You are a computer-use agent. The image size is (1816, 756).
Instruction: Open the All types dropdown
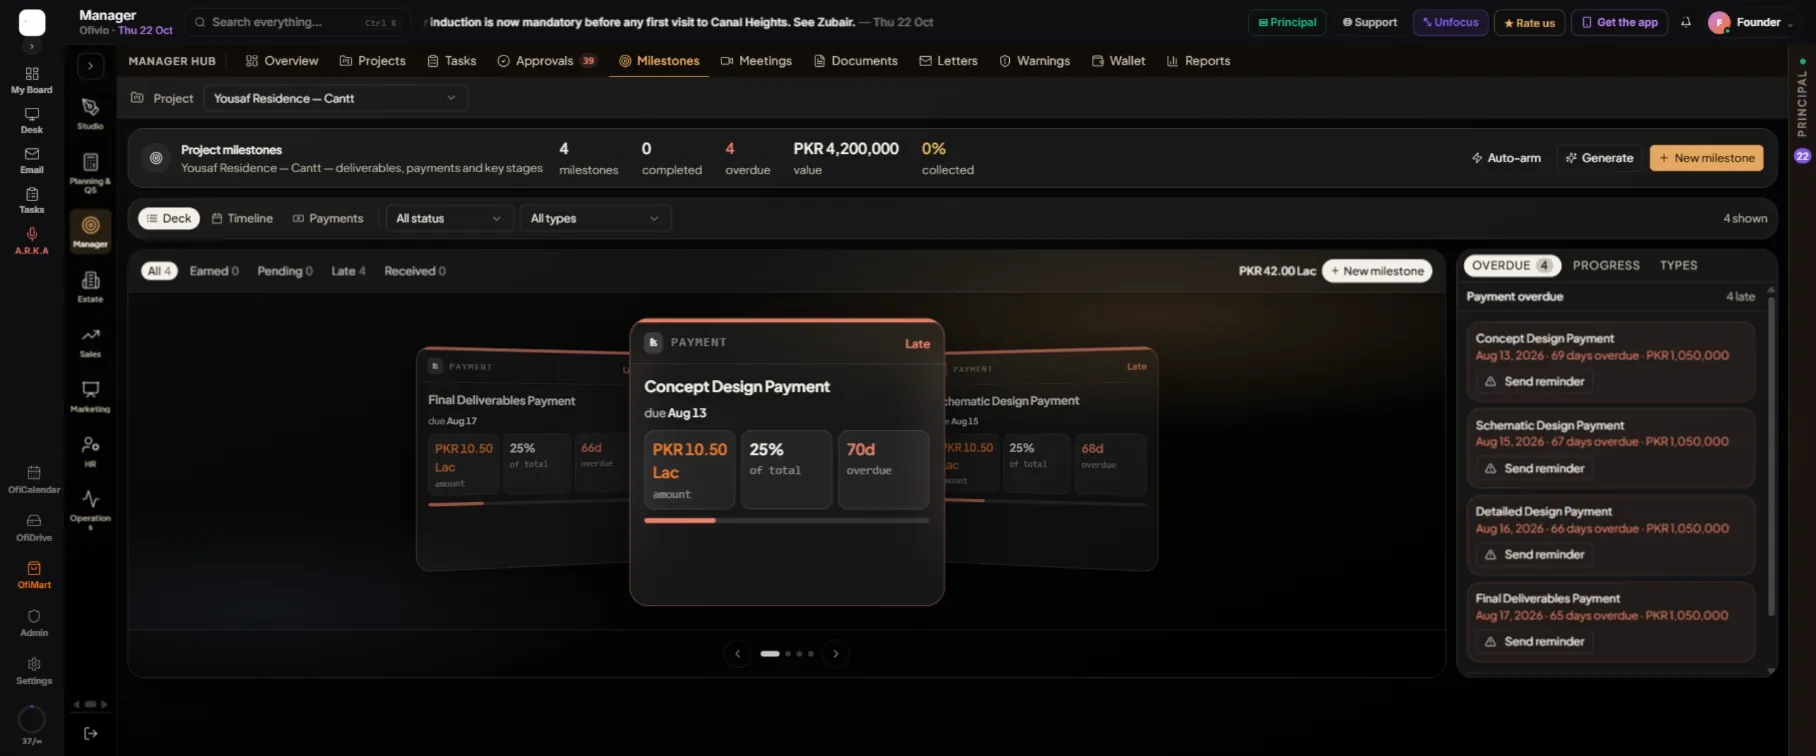pyautogui.click(x=595, y=218)
